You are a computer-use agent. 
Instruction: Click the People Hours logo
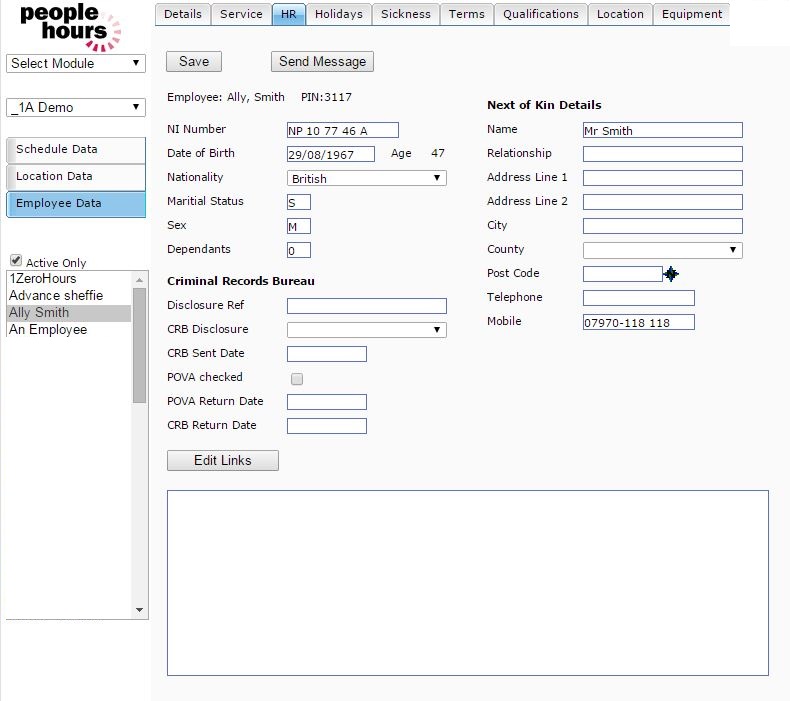[x=69, y=26]
